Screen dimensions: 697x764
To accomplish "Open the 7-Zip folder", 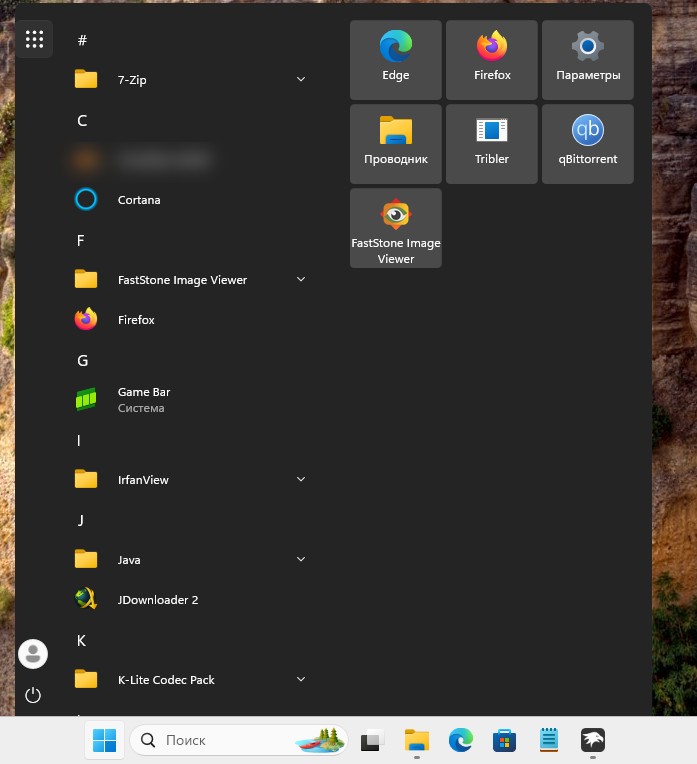I will coord(192,79).
